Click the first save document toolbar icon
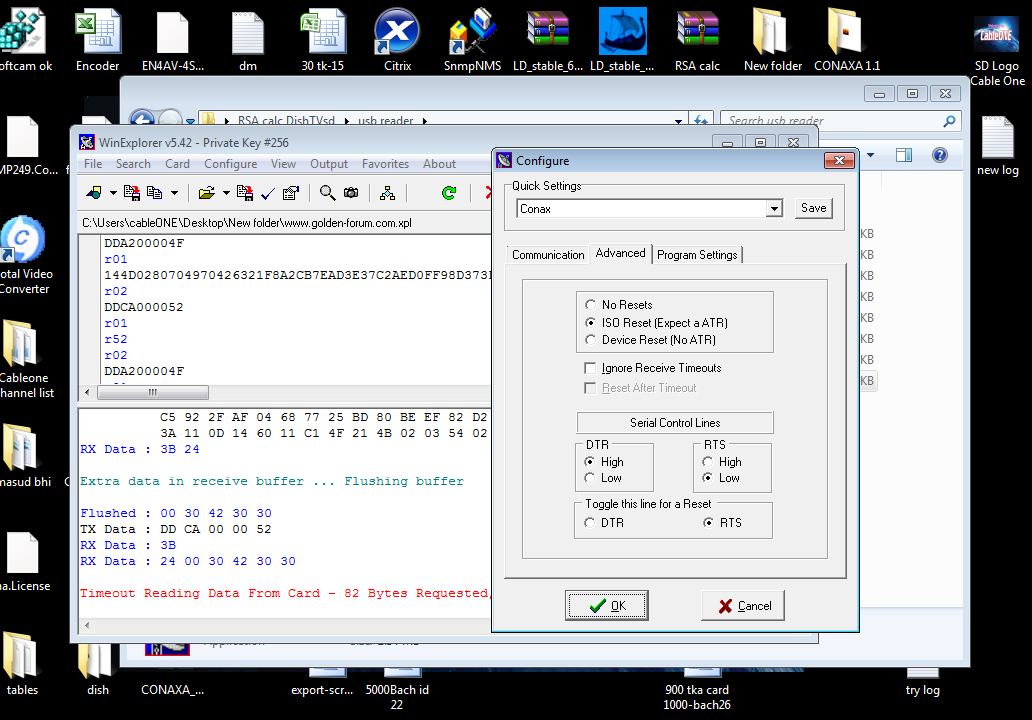The width and height of the screenshot is (1032, 720). 132,193
